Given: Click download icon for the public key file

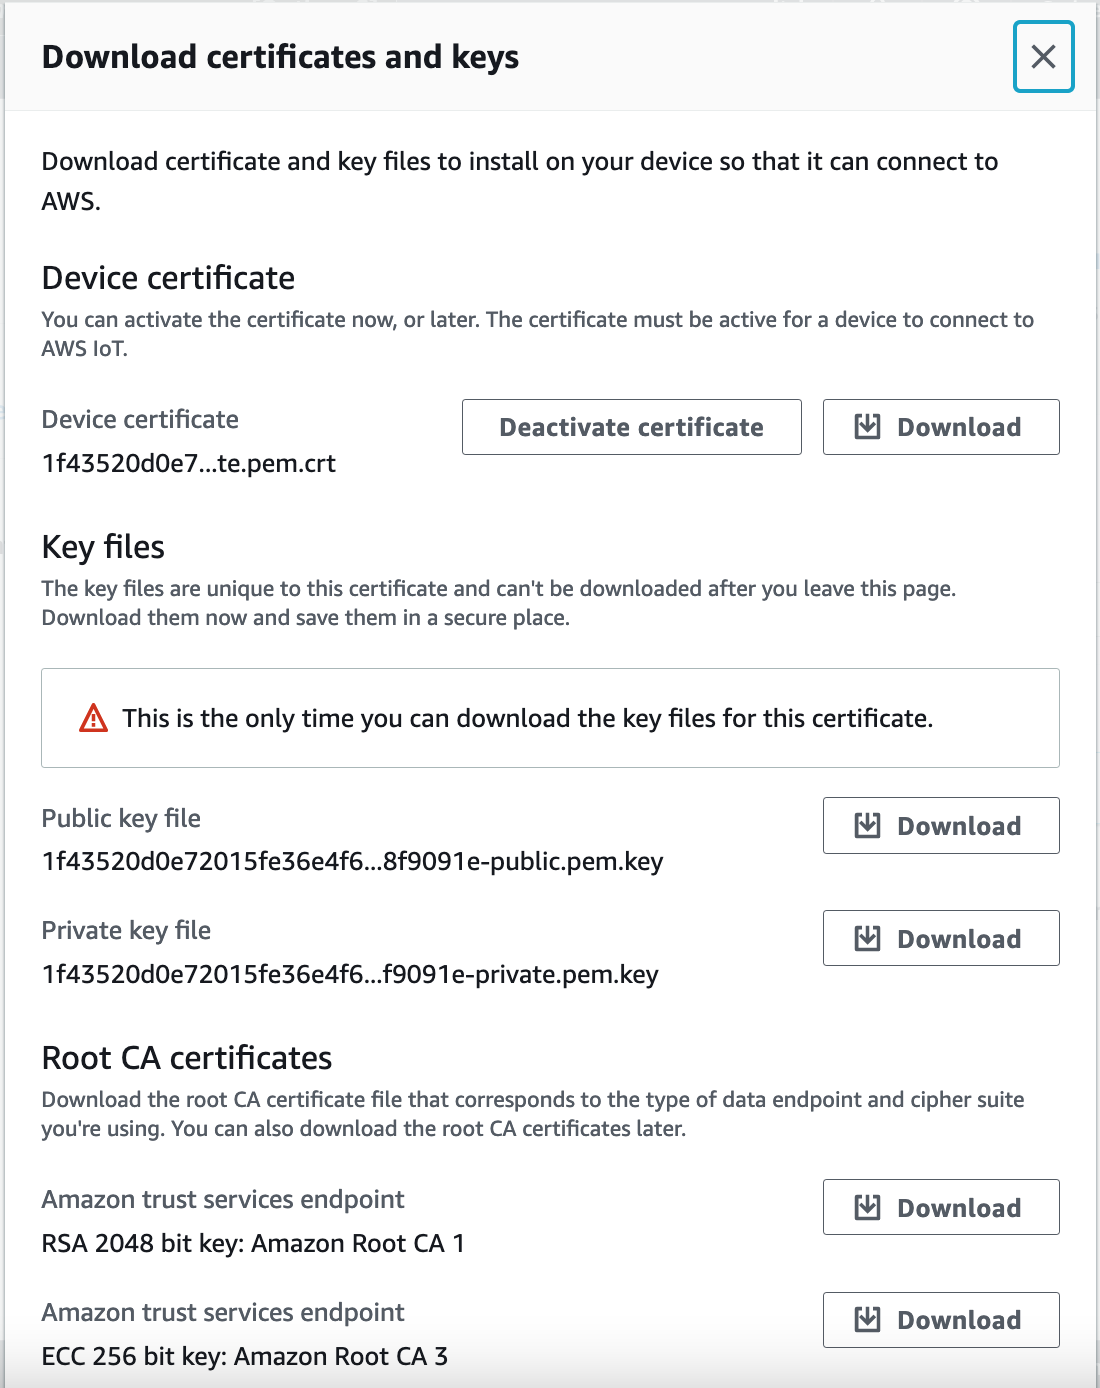Looking at the screenshot, I should [x=867, y=826].
